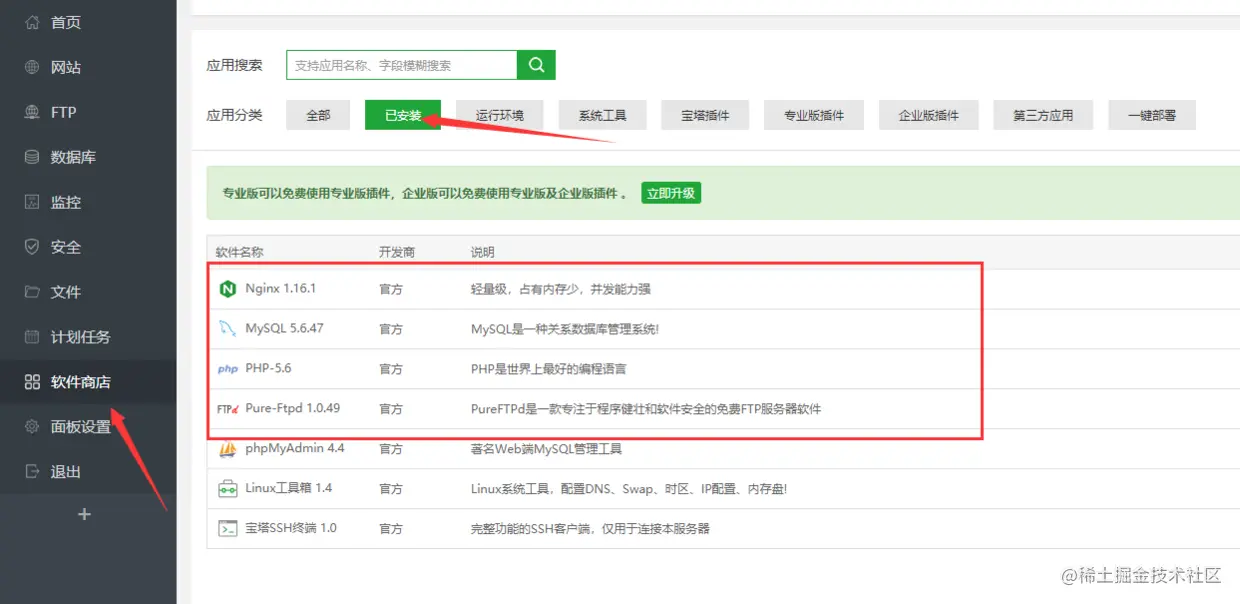Select the 运行环境 category tab
Viewport: 1240px width, 604px height.
tap(499, 115)
